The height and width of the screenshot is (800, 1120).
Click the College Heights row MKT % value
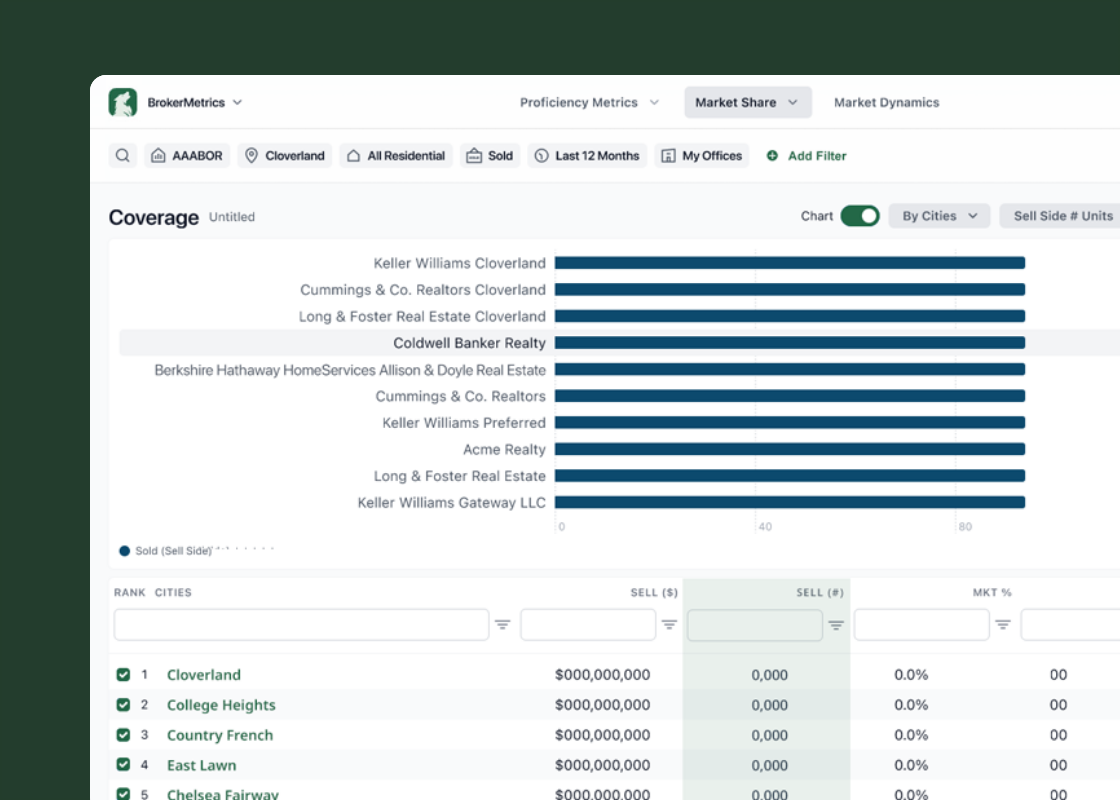[911, 705]
